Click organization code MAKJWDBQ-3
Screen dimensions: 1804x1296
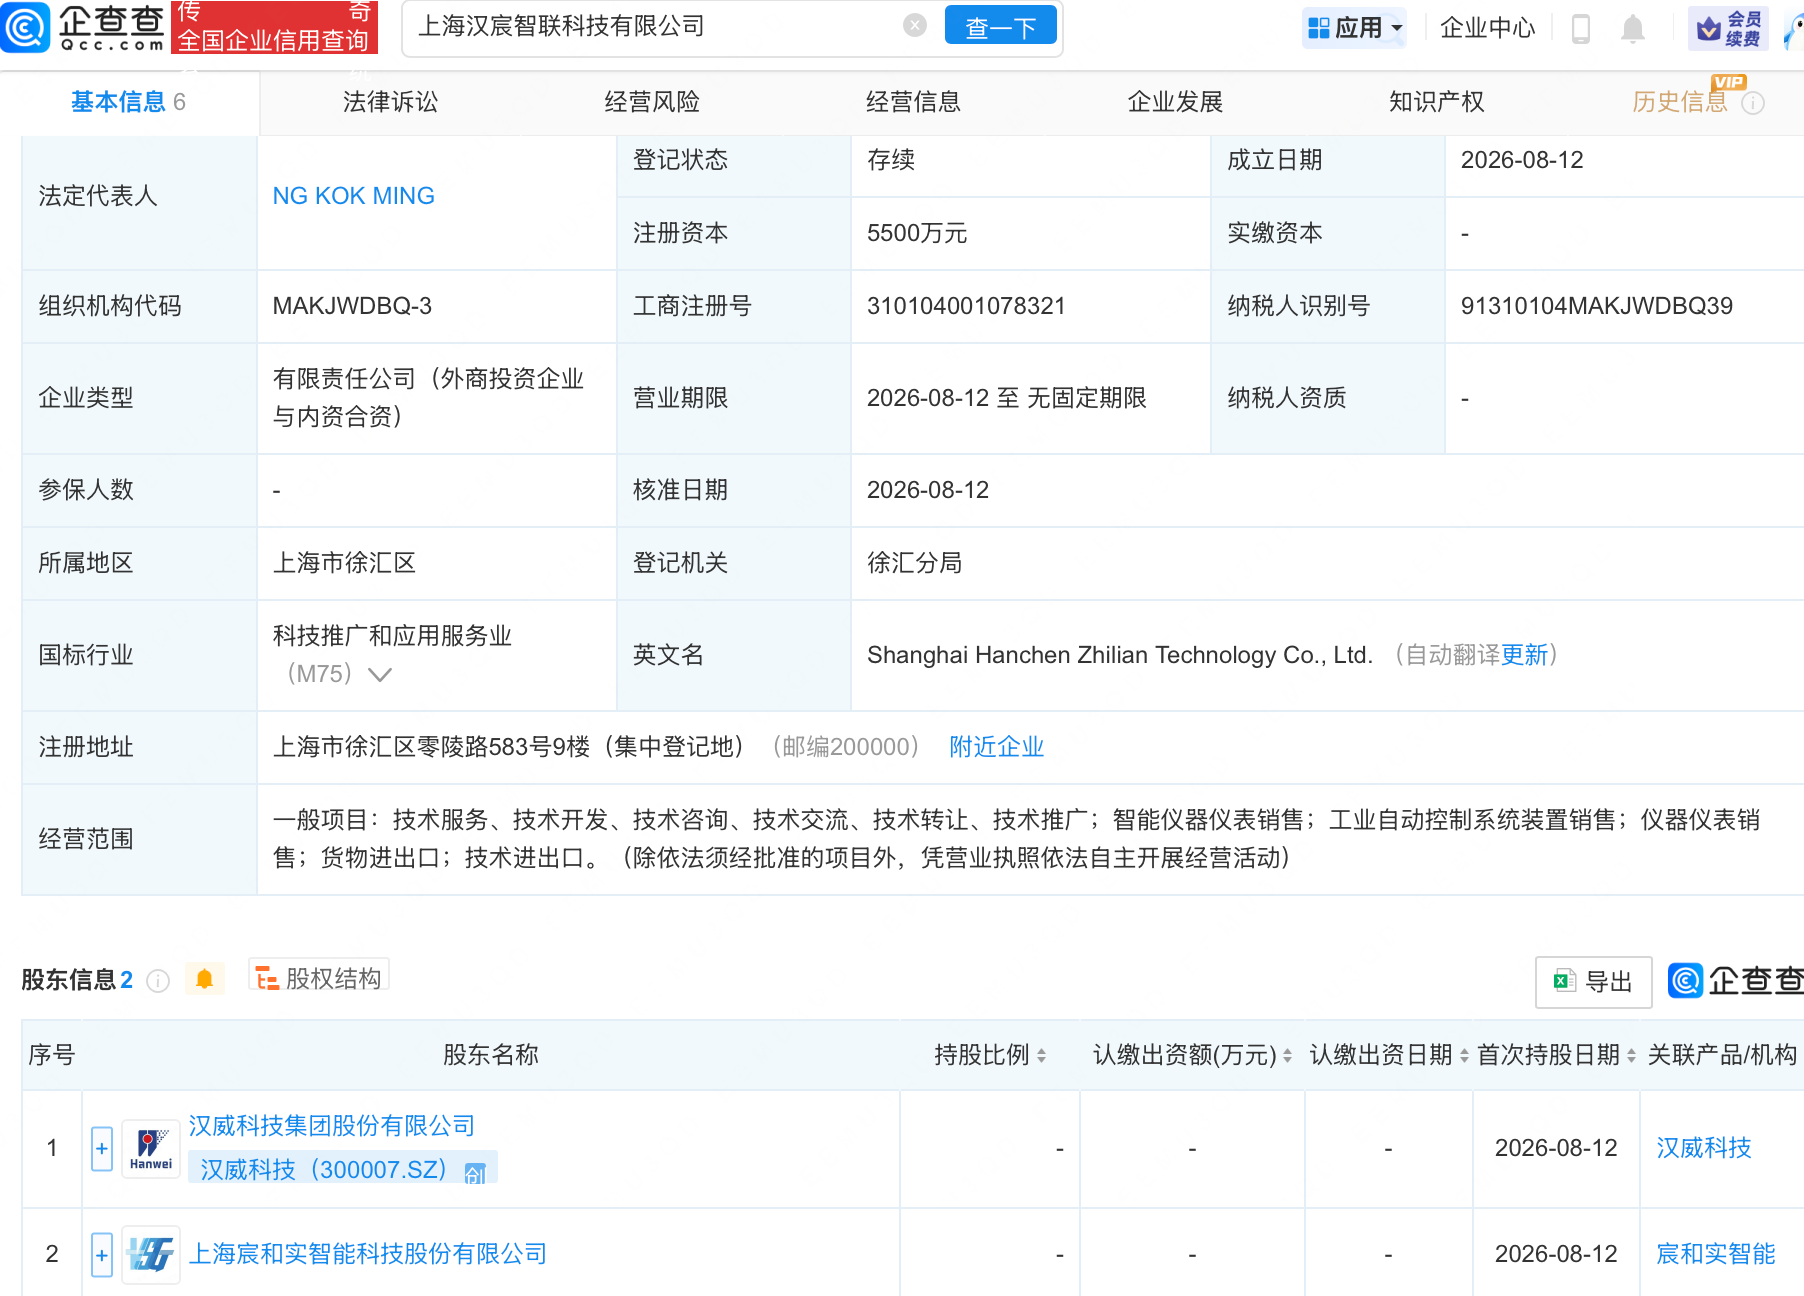[x=352, y=306]
